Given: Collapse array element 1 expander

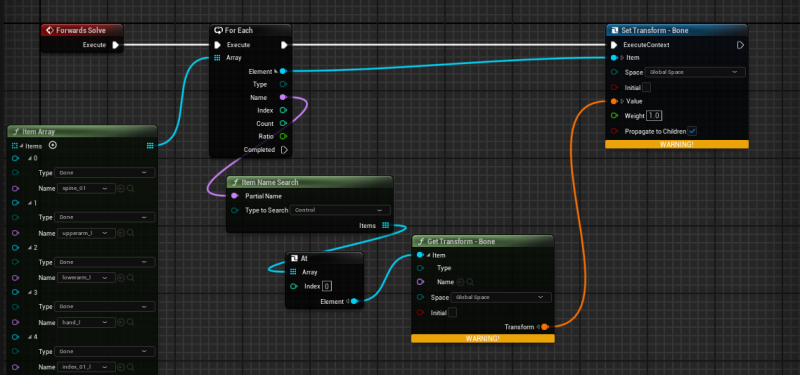Looking at the screenshot, I should [x=30, y=203].
